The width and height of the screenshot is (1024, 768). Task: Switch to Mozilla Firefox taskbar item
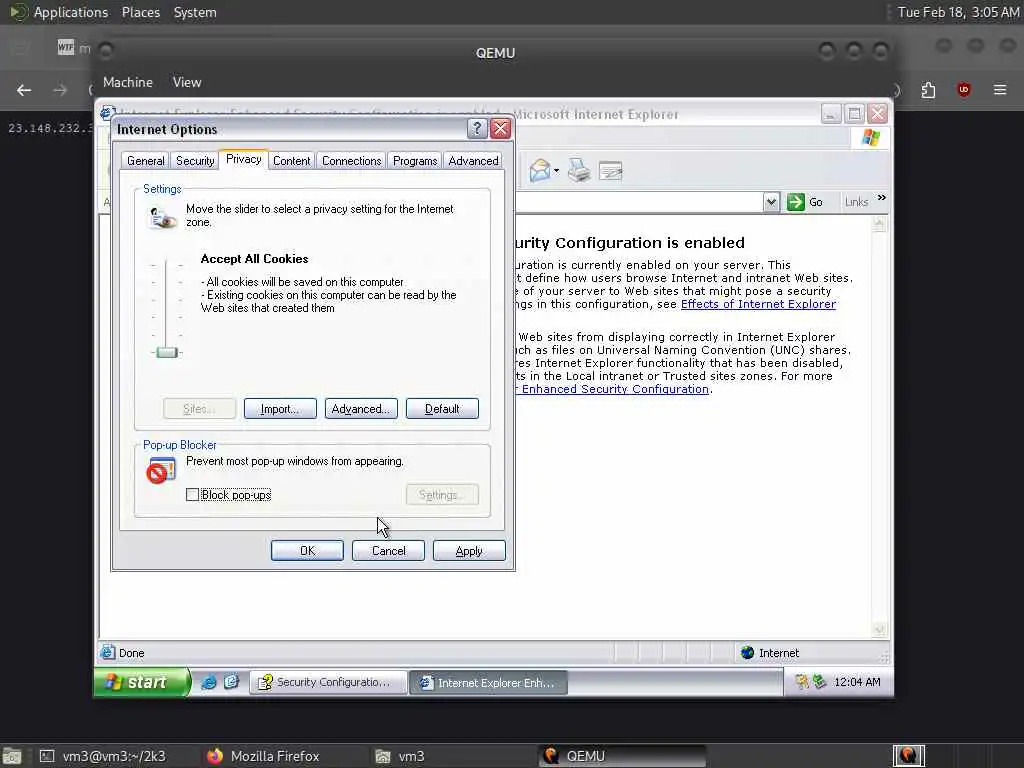click(x=263, y=756)
